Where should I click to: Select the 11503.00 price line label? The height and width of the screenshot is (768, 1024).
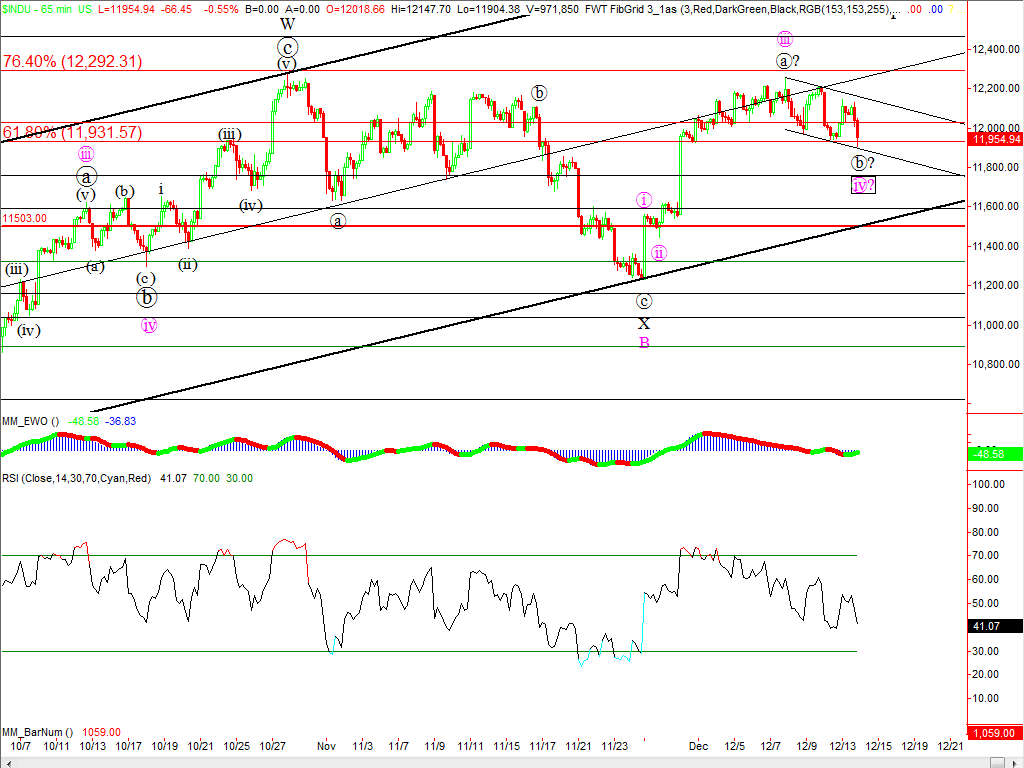[25, 217]
